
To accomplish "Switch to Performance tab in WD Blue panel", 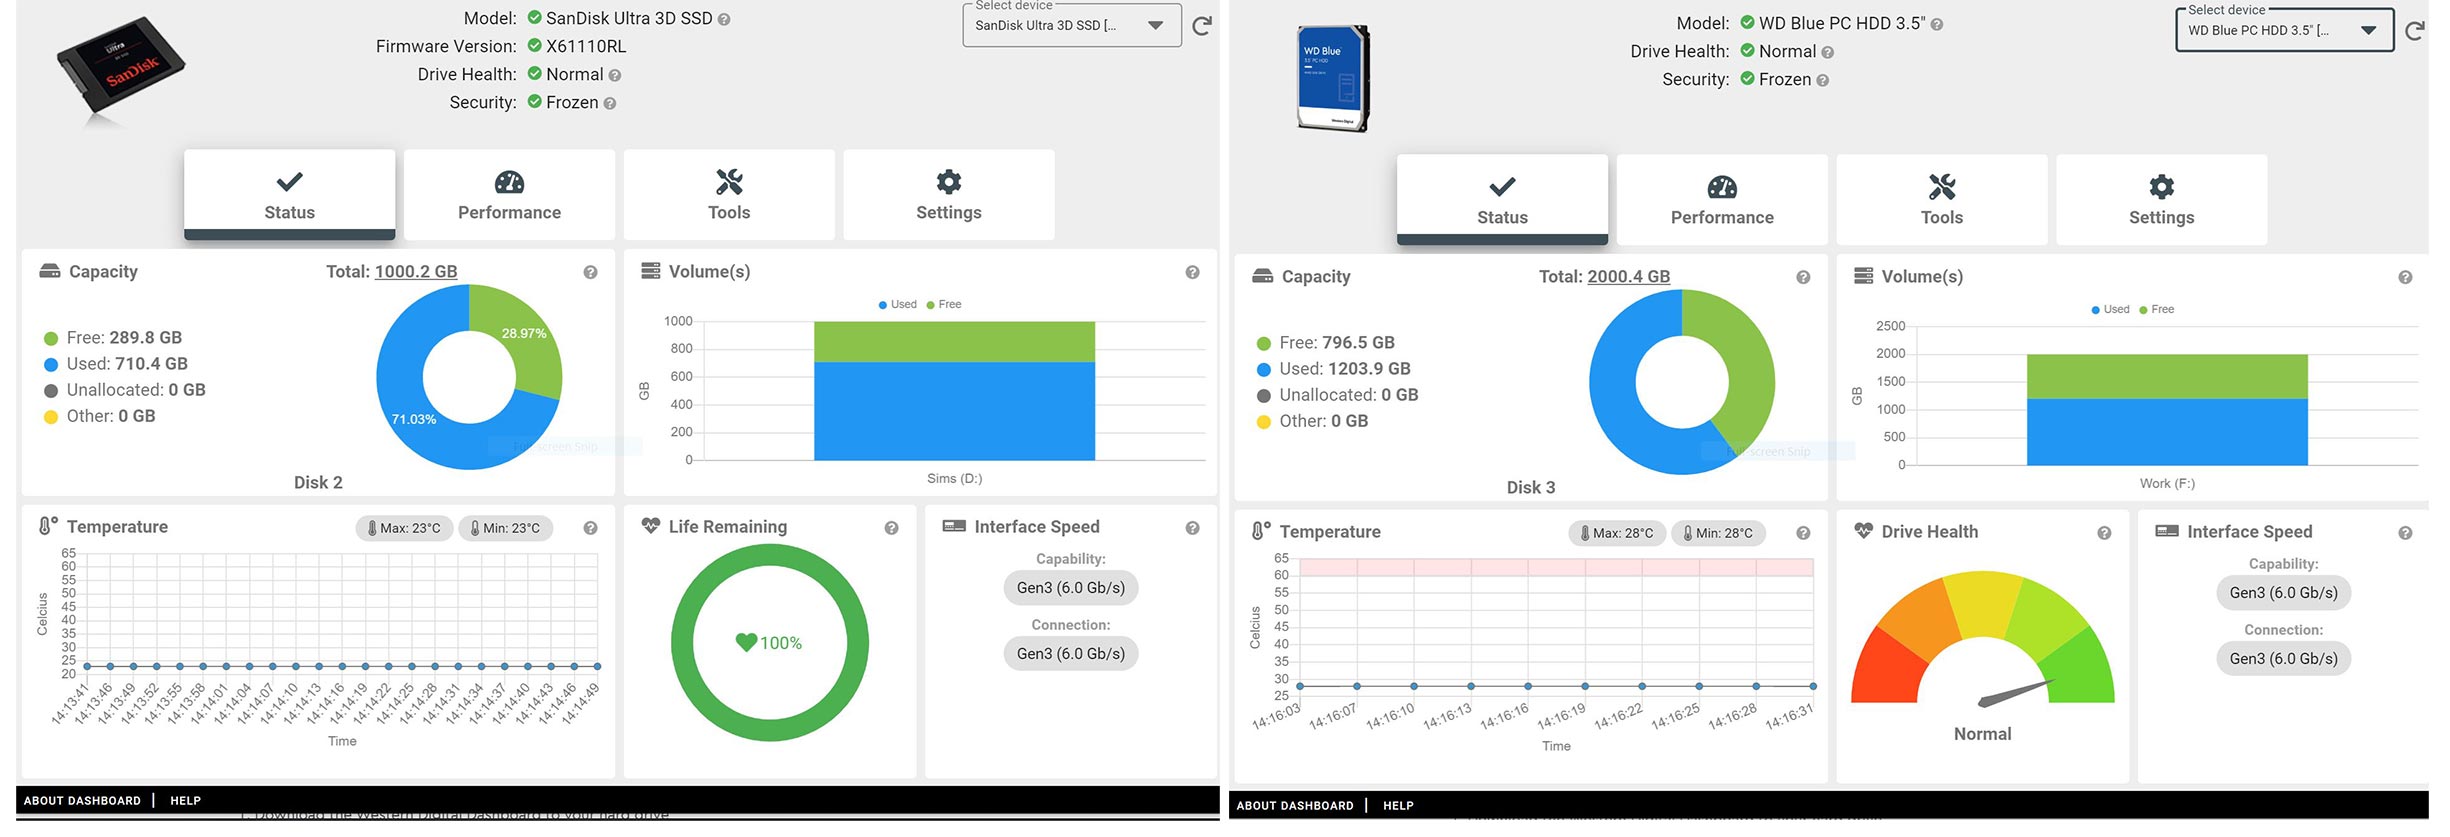I will click(x=1722, y=199).
